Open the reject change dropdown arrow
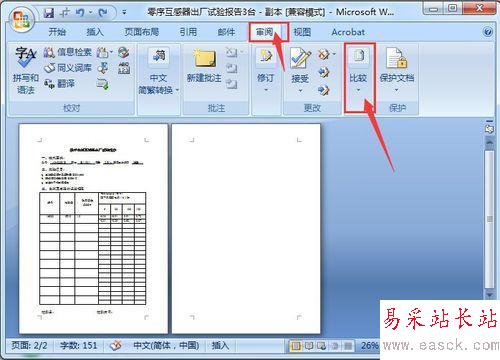500x360 pixels. pos(334,54)
